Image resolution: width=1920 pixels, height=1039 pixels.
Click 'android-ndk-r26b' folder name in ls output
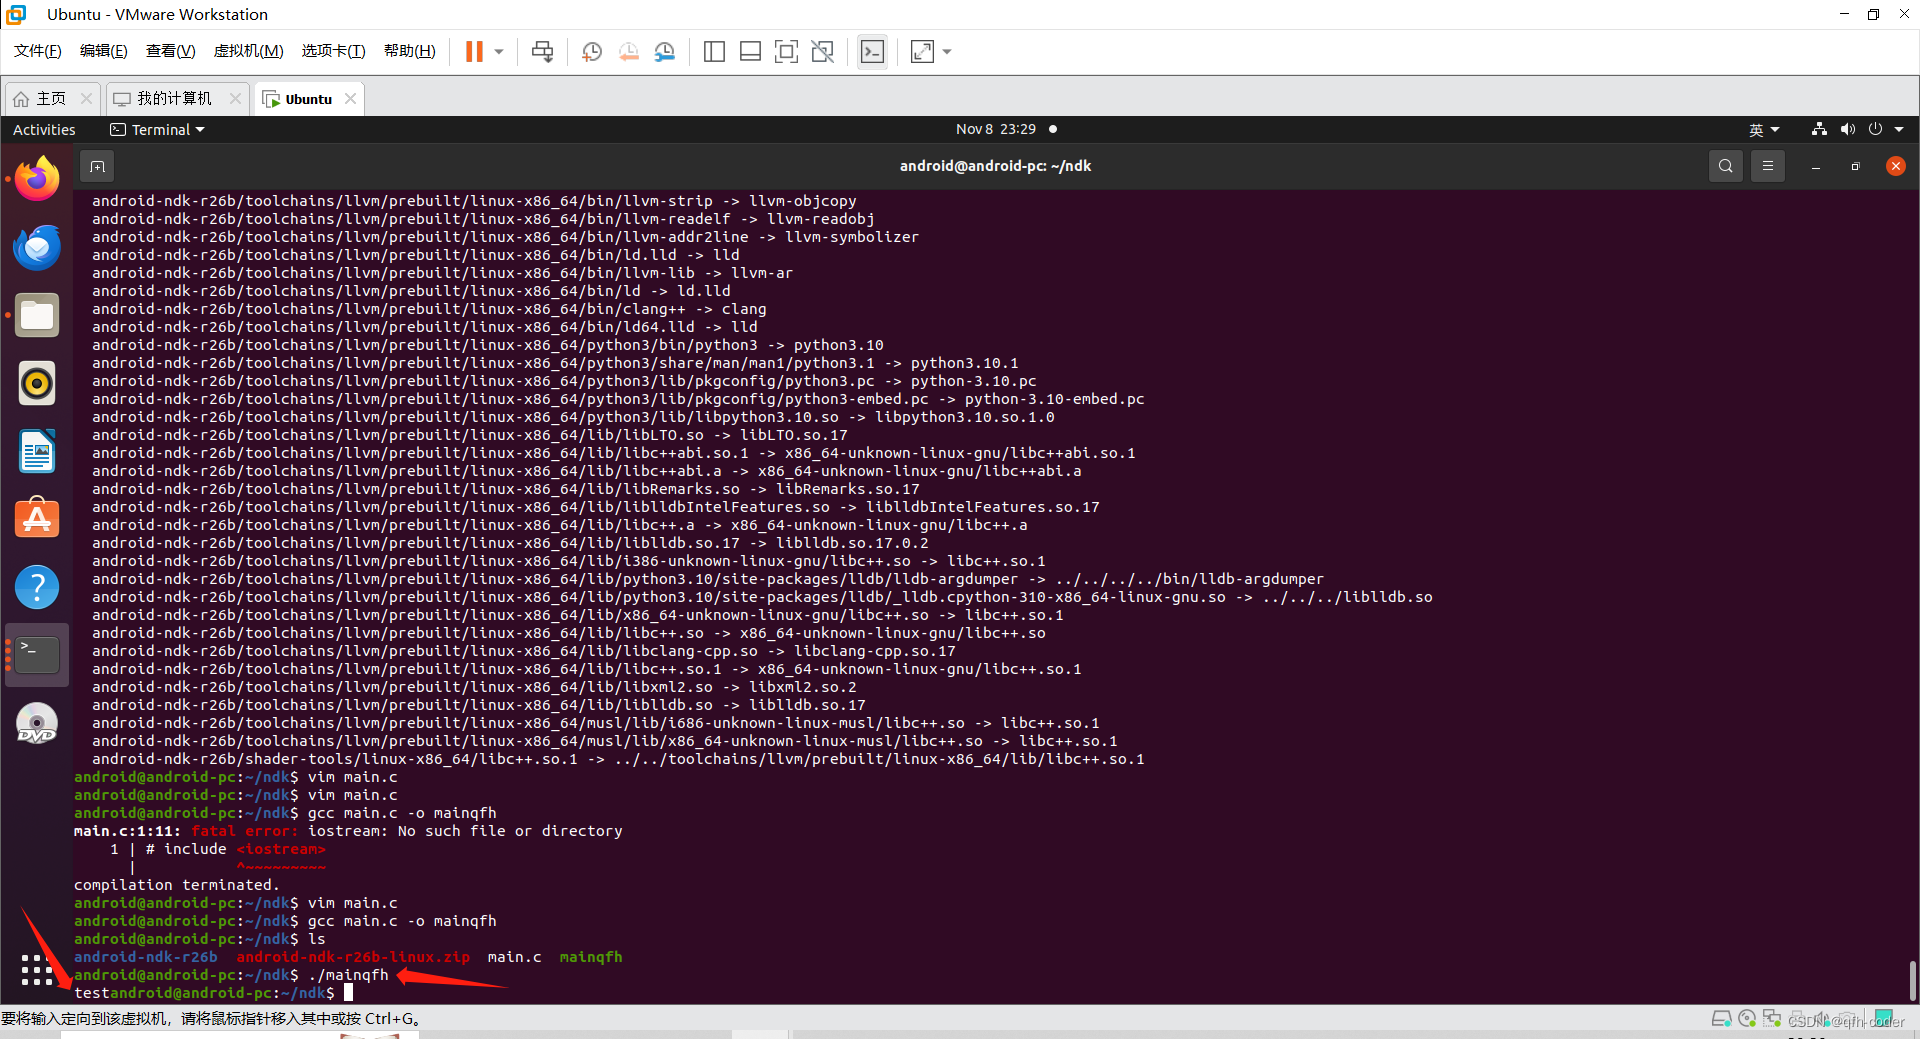[x=146, y=957]
